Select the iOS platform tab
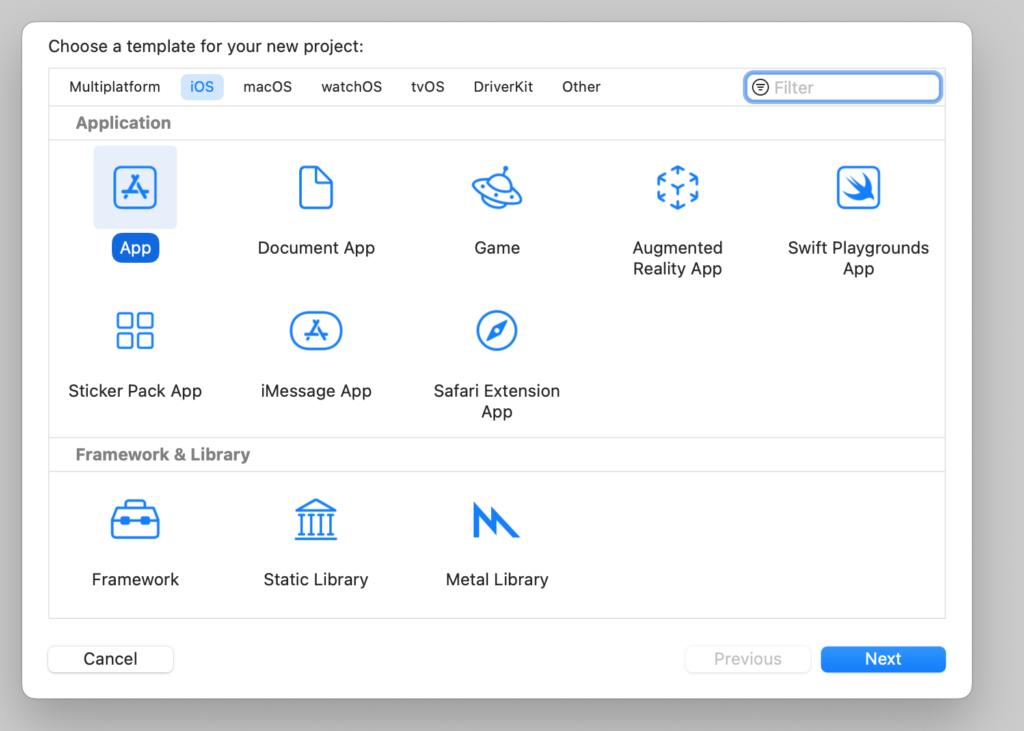1024x731 pixels. point(202,87)
